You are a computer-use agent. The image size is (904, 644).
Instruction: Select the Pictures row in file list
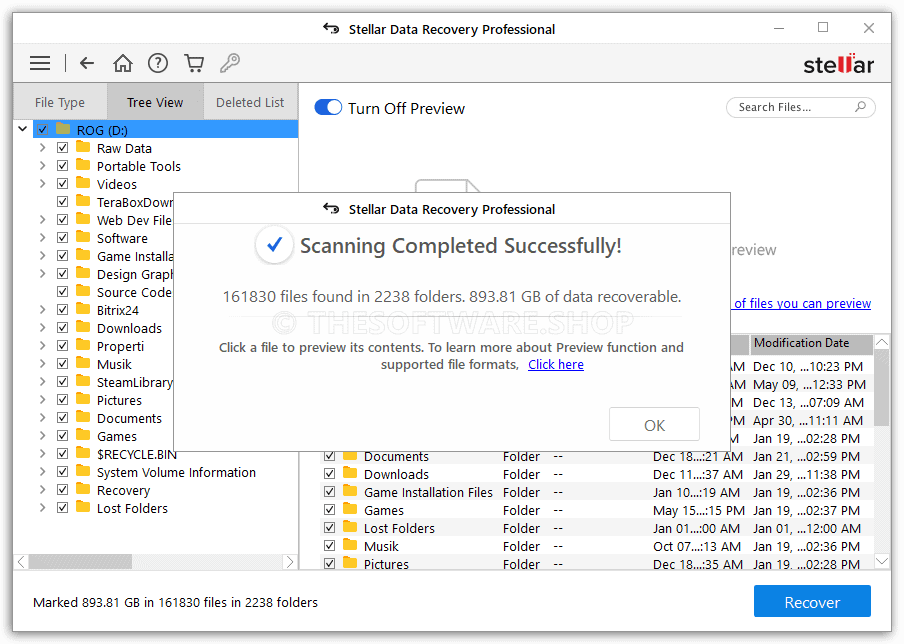[597, 563]
